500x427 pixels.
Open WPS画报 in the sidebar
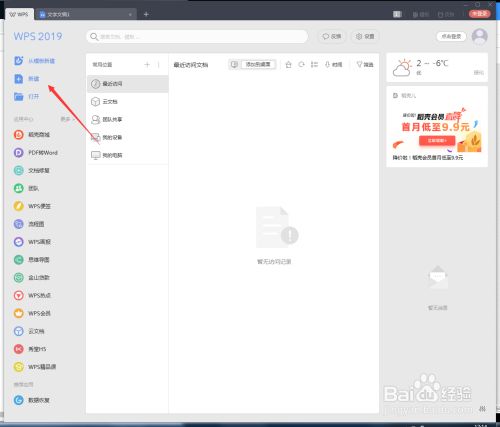(x=32, y=242)
